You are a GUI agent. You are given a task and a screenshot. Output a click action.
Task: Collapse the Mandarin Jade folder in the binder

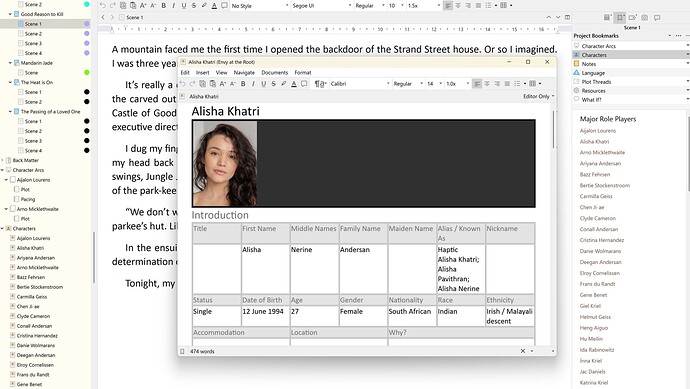[x=10, y=63]
